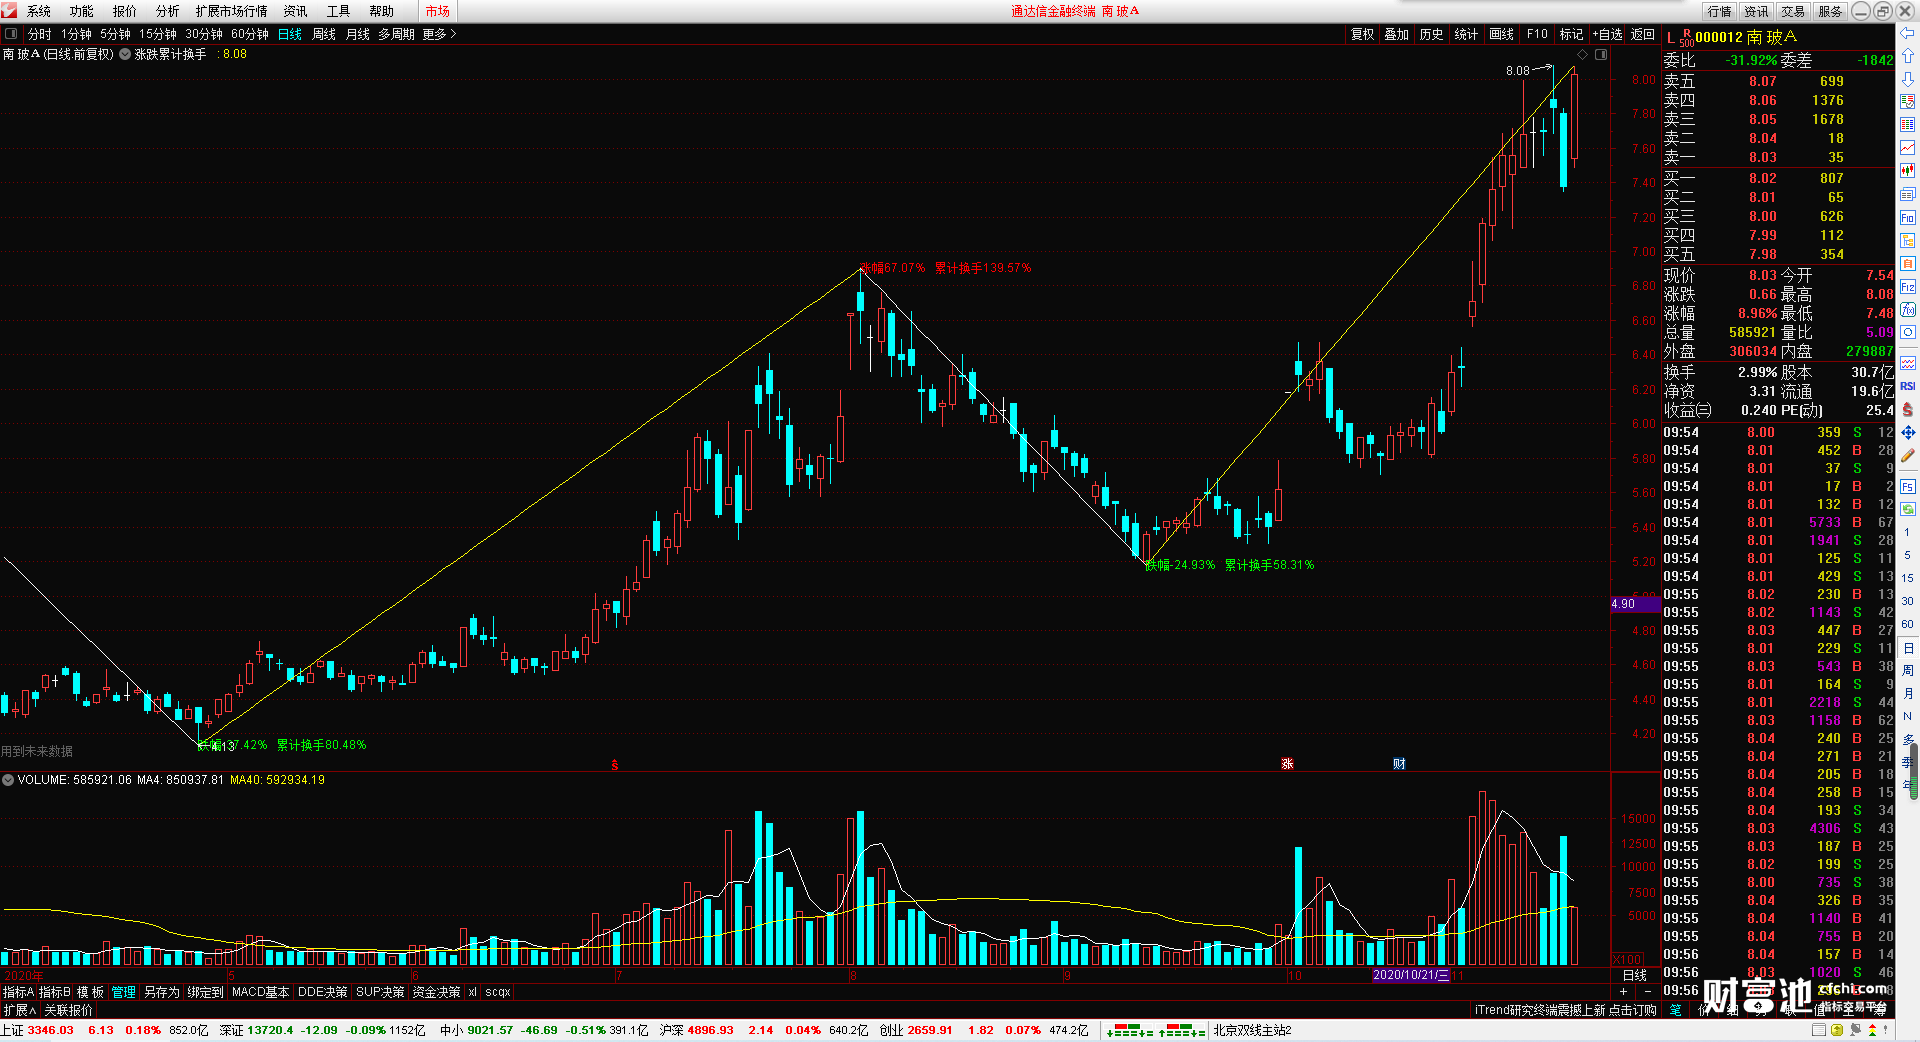Expand the 扩展∧ panel at bottom left

(x=19, y=1010)
